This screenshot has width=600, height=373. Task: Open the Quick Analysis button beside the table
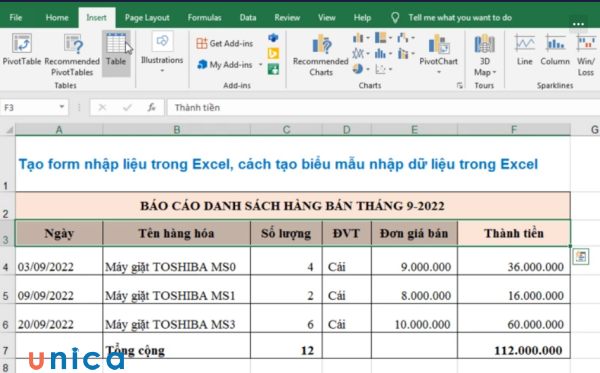[581, 256]
